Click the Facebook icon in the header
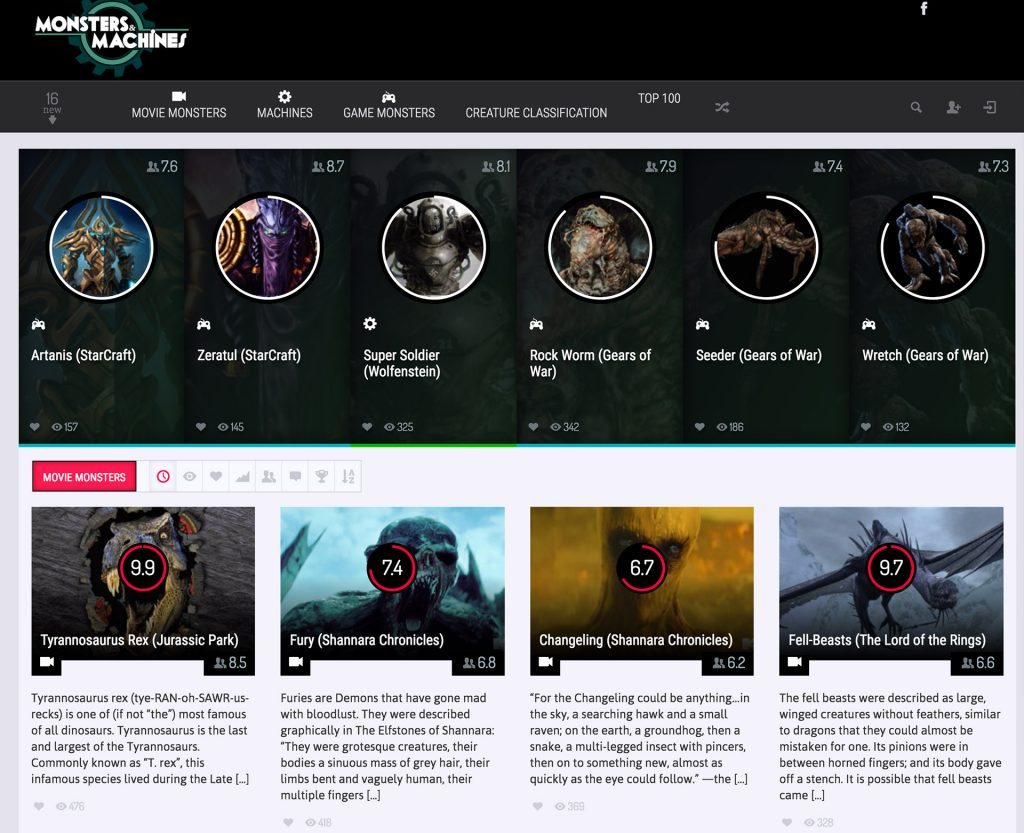The image size is (1024, 833). tap(924, 9)
